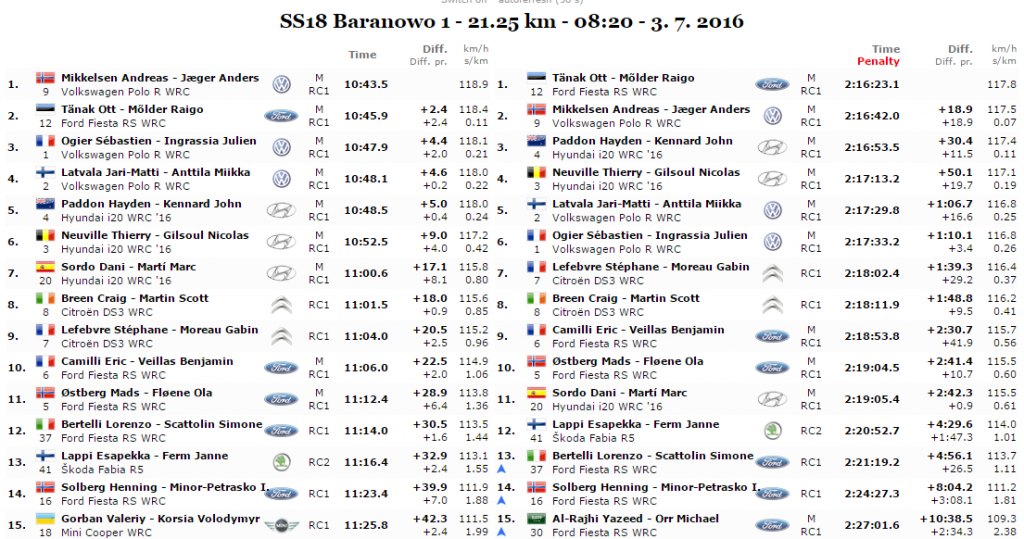Click the Mini logo beside Gorban Valeriy
Viewport: 1024px width, 539px height.
(281, 525)
